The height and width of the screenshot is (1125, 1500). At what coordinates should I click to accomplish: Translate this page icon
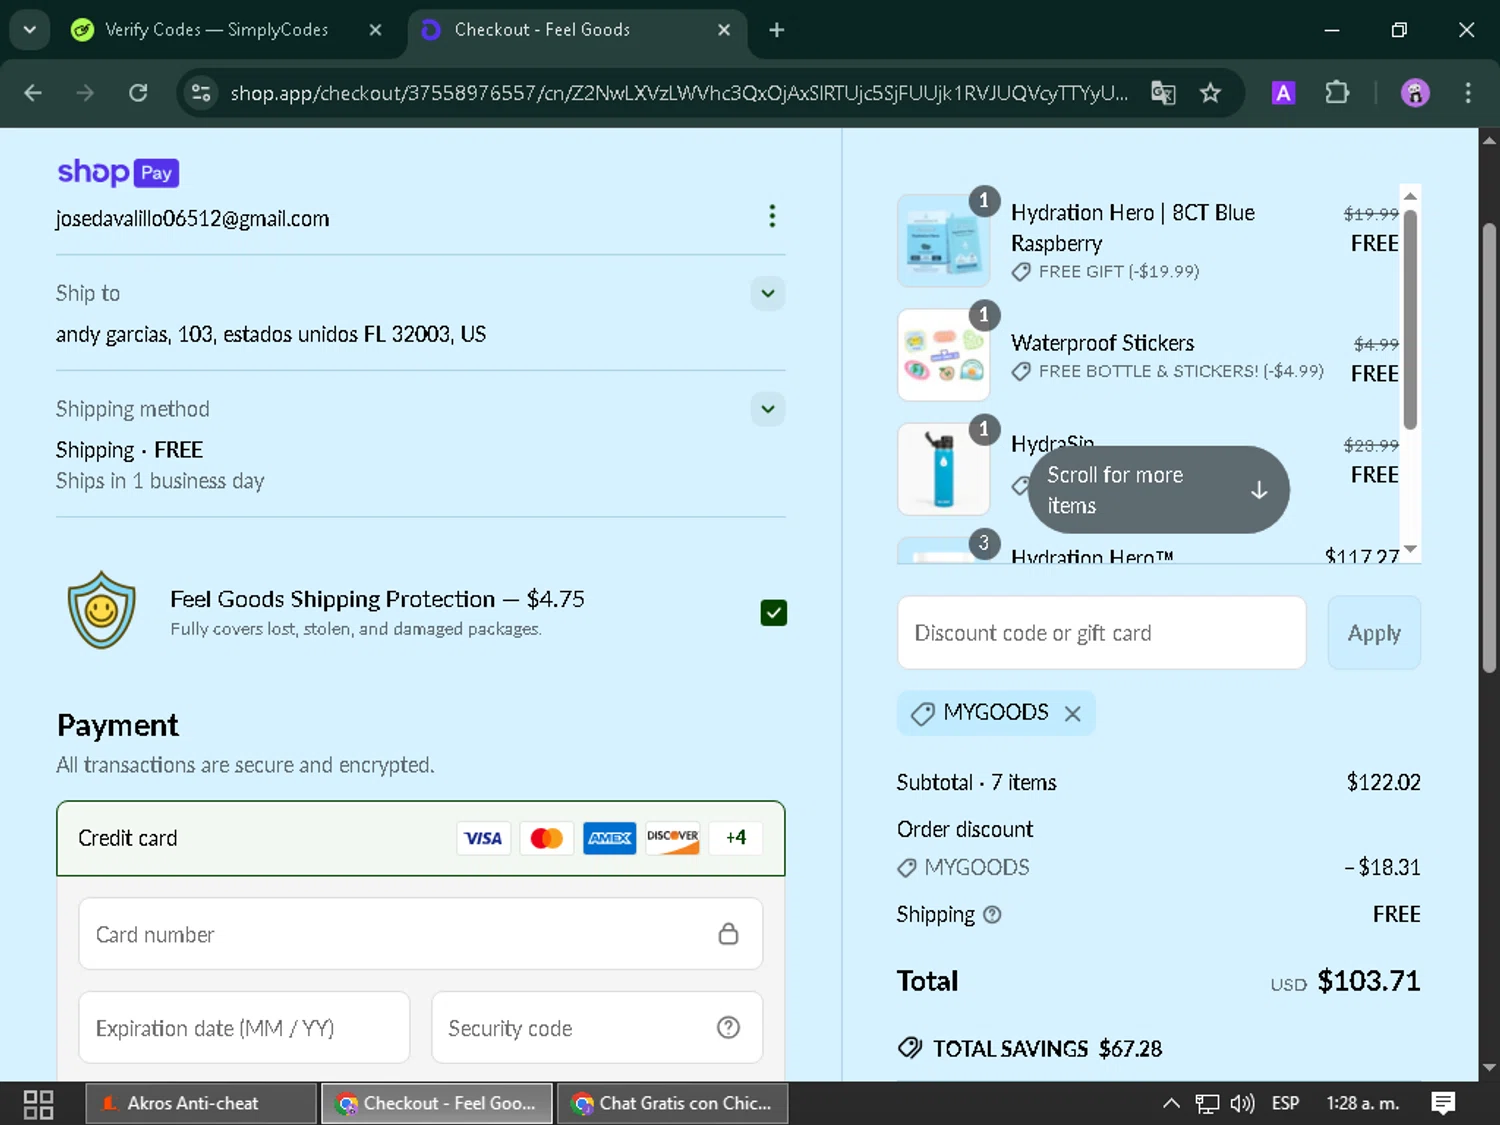pyautogui.click(x=1163, y=93)
